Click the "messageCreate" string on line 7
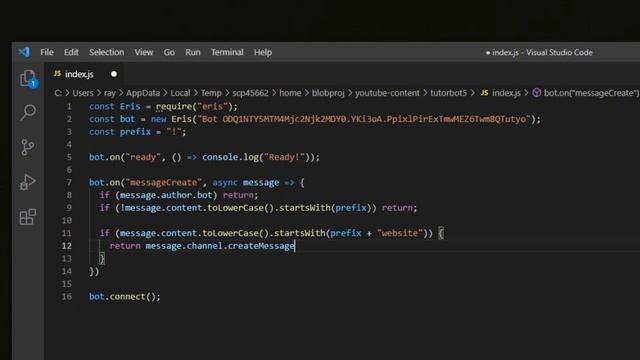Screen dimensions: 640x360 (164, 182)
